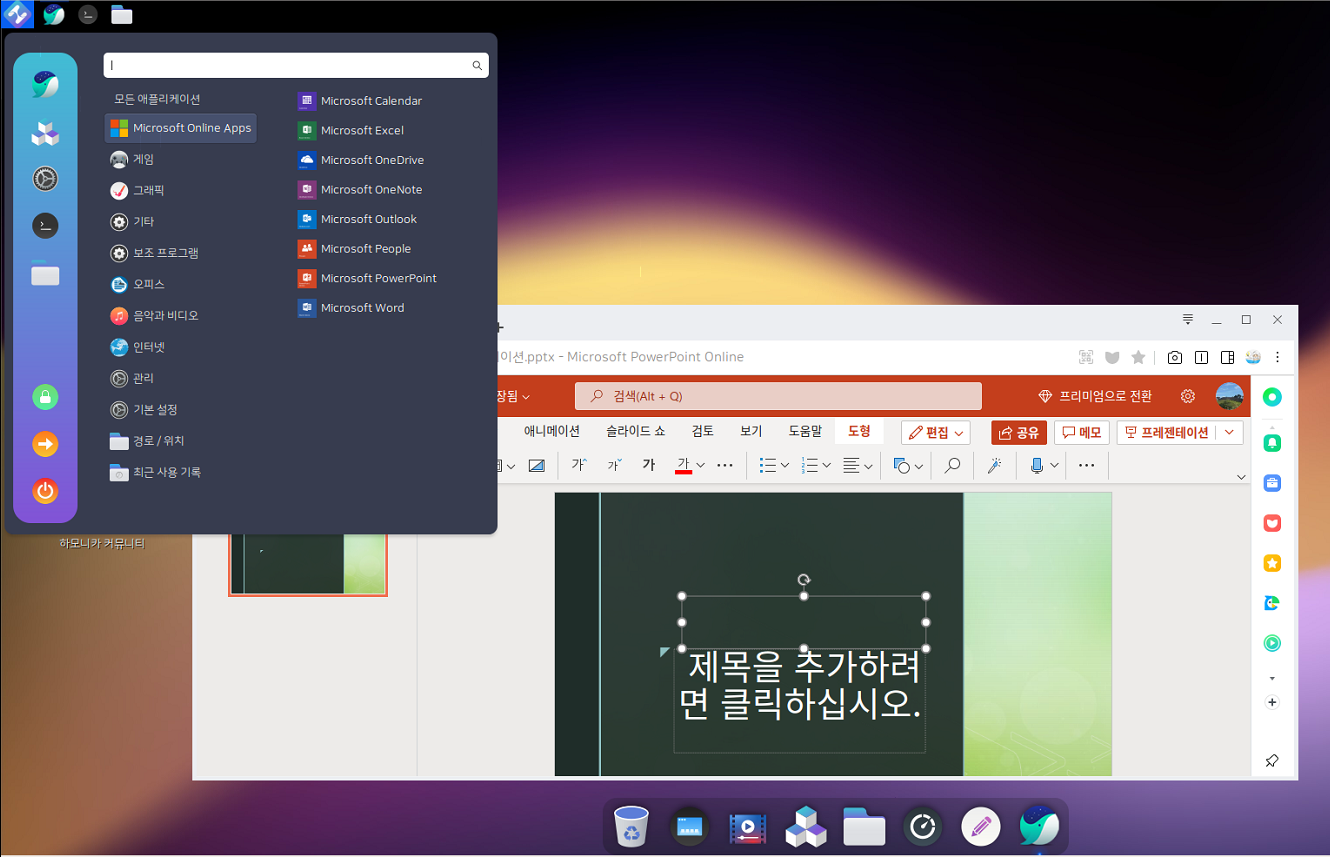Select the shapes insert tool

[901, 465]
